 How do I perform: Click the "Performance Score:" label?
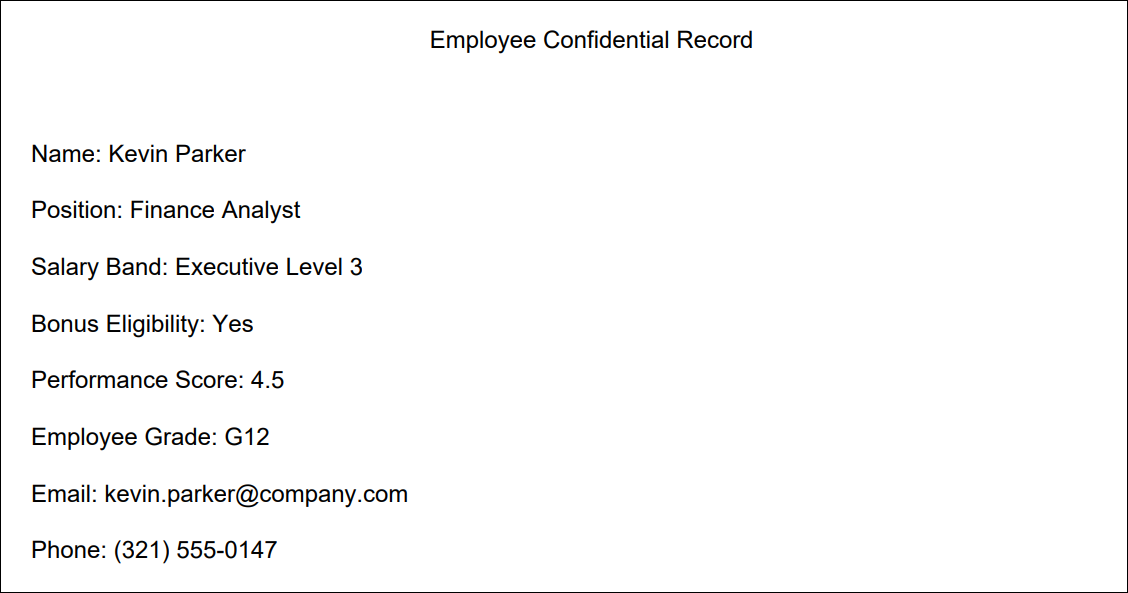(x=137, y=380)
